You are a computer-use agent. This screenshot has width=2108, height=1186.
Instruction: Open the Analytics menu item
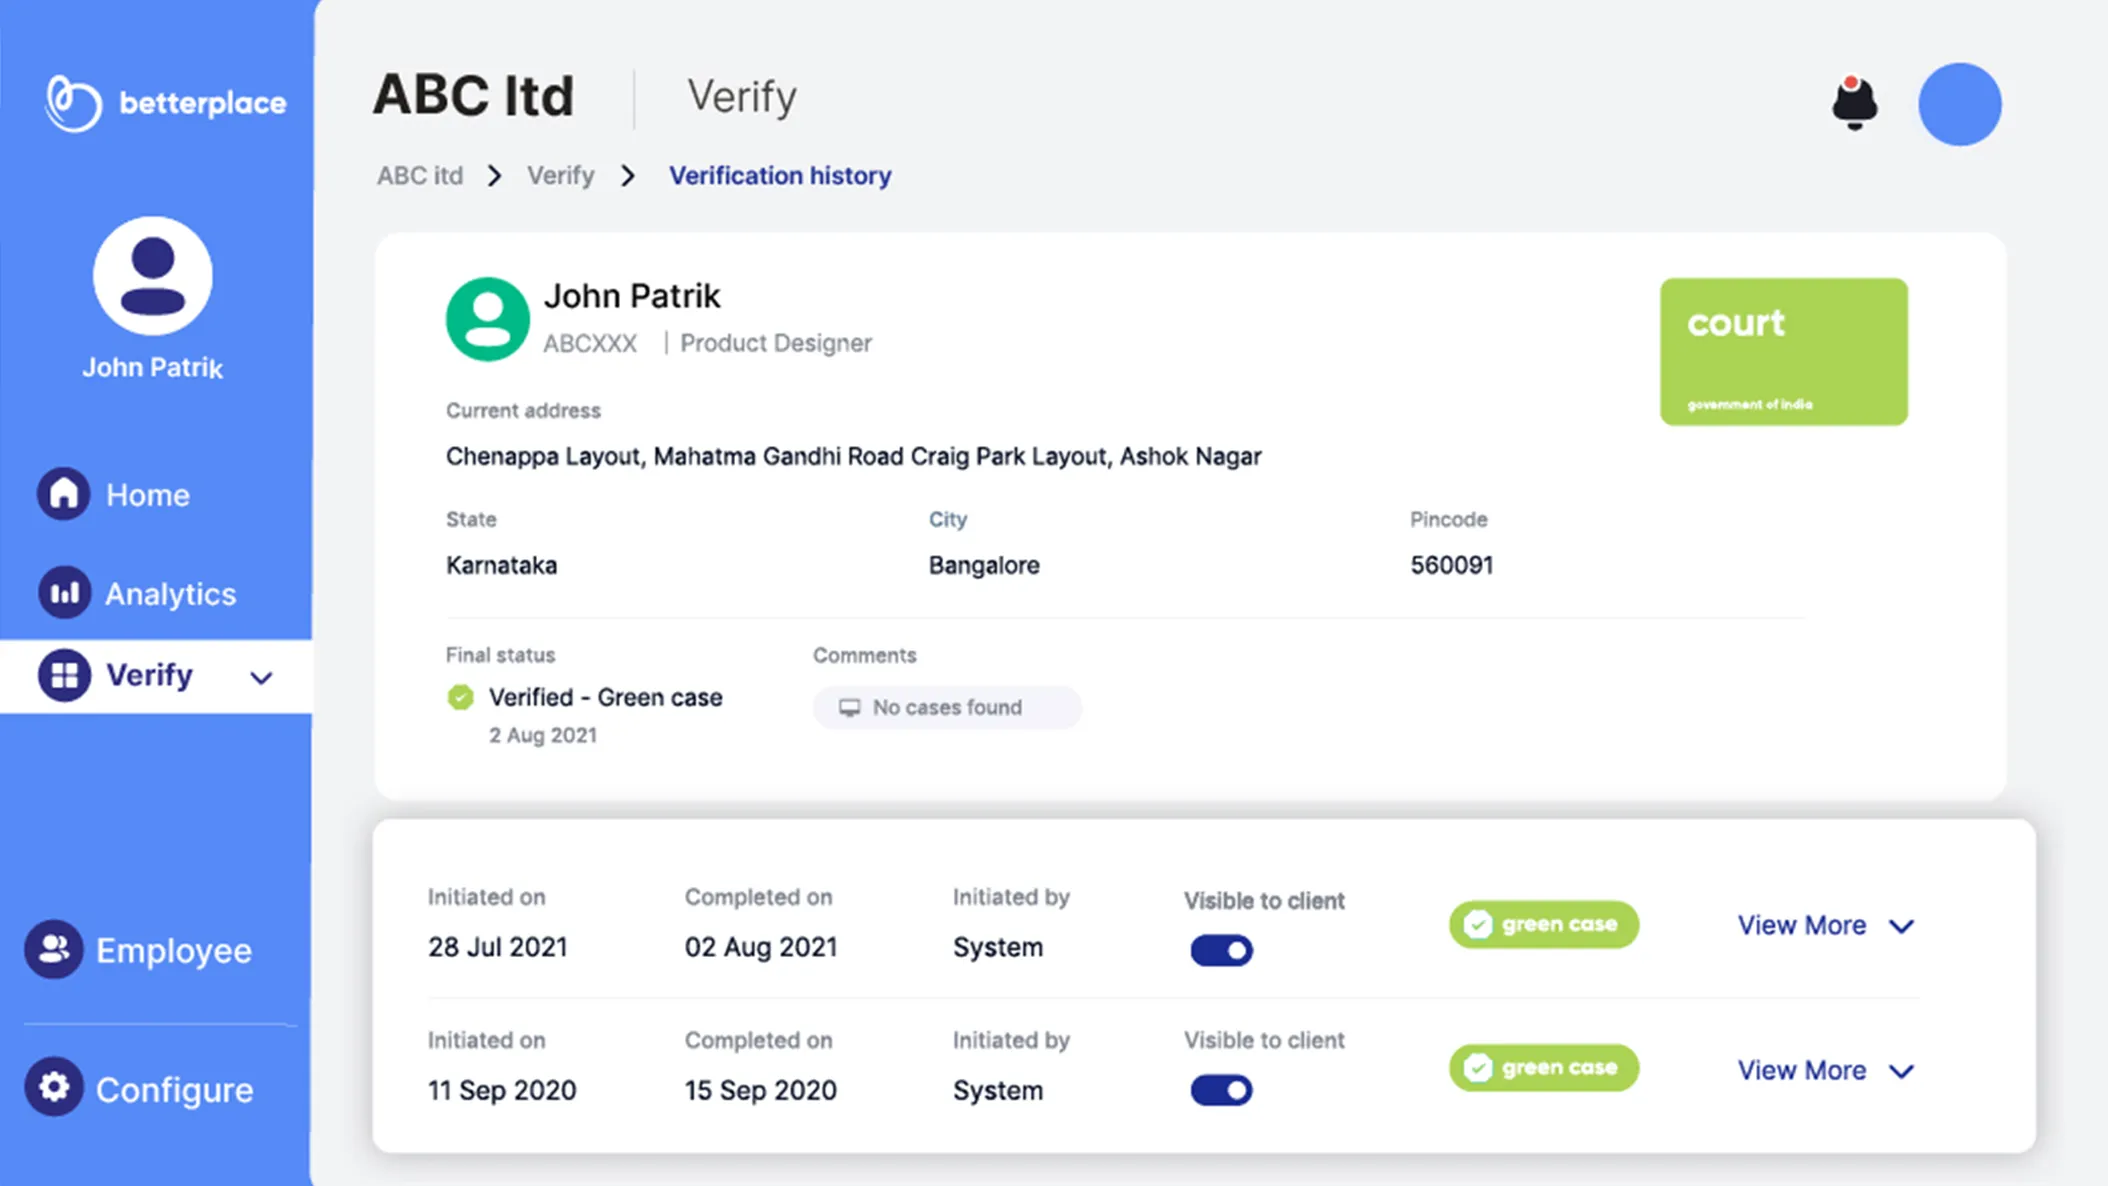(x=170, y=594)
